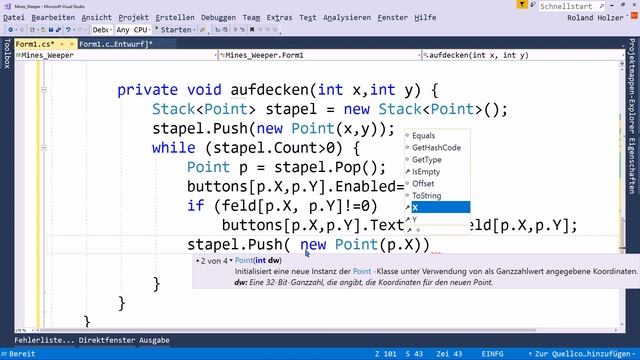The height and width of the screenshot is (360, 640).
Task: Click the Bereit status text
Action: point(22,354)
